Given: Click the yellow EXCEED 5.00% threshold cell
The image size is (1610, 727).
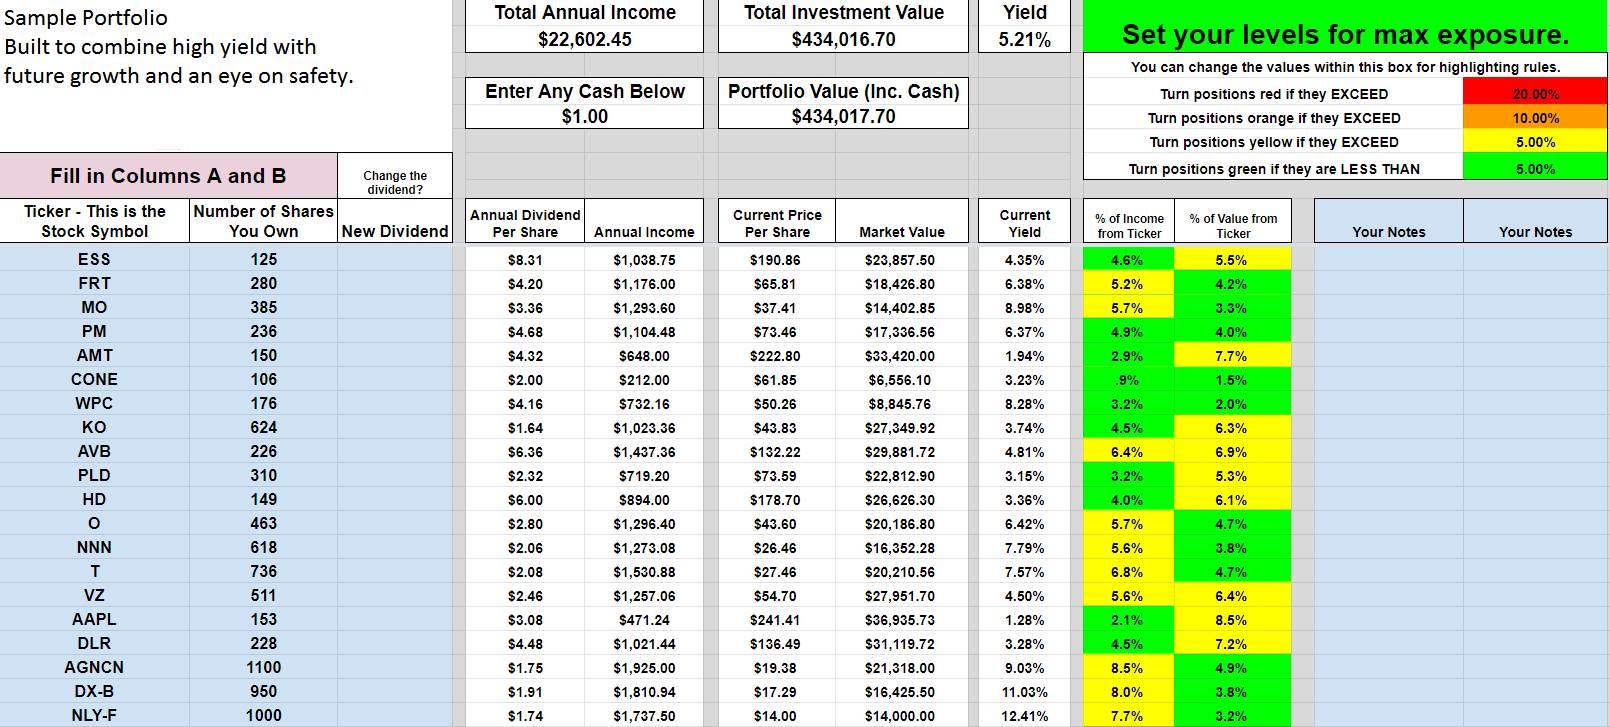Looking at the screenshot, I should pos(1535,142).
